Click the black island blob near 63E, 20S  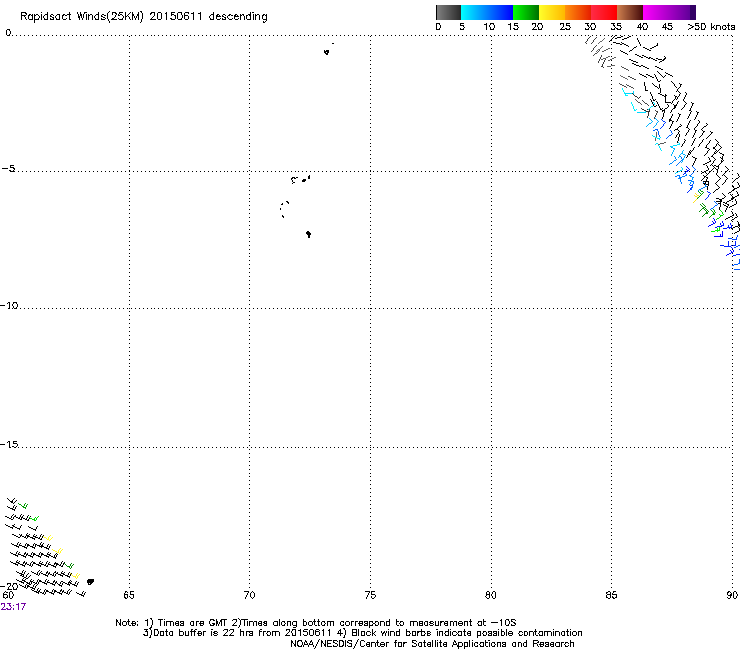[x=90, y=582]
